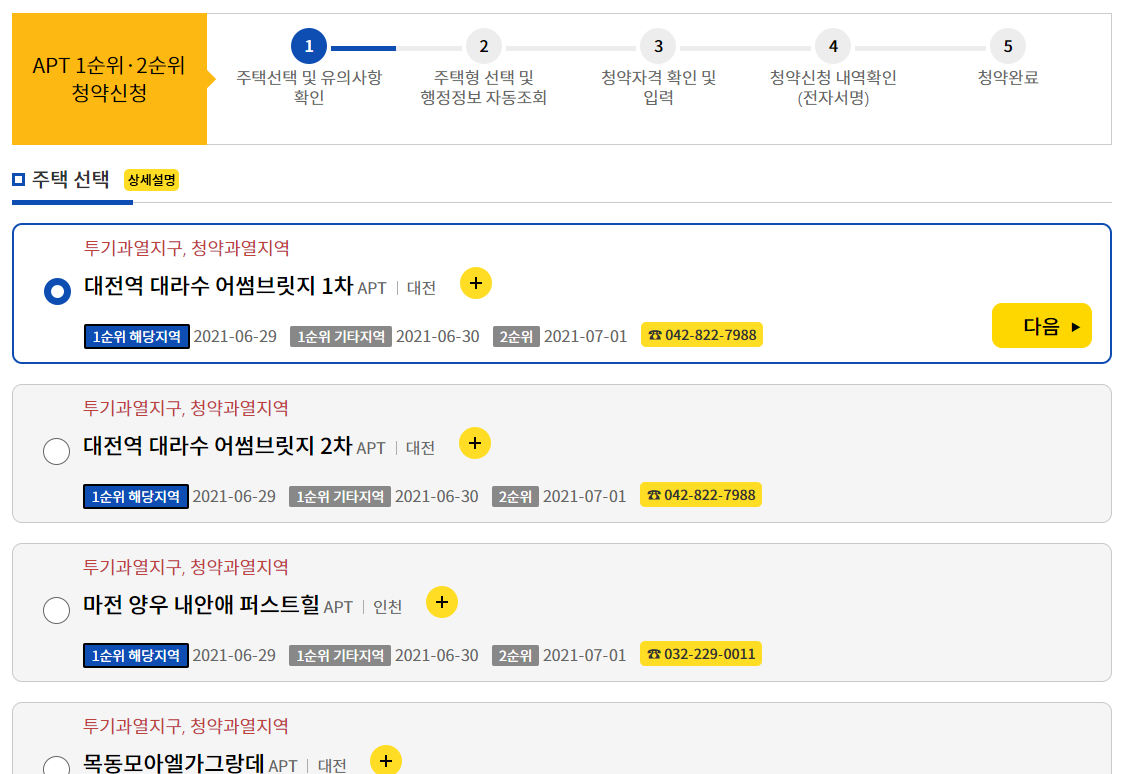Viewport: 1124px width, 774px height.
Task: Select radio for 대전역 대라수 어썸브릿지 1차
Action: pyautogui.click(x=57, y=292)
